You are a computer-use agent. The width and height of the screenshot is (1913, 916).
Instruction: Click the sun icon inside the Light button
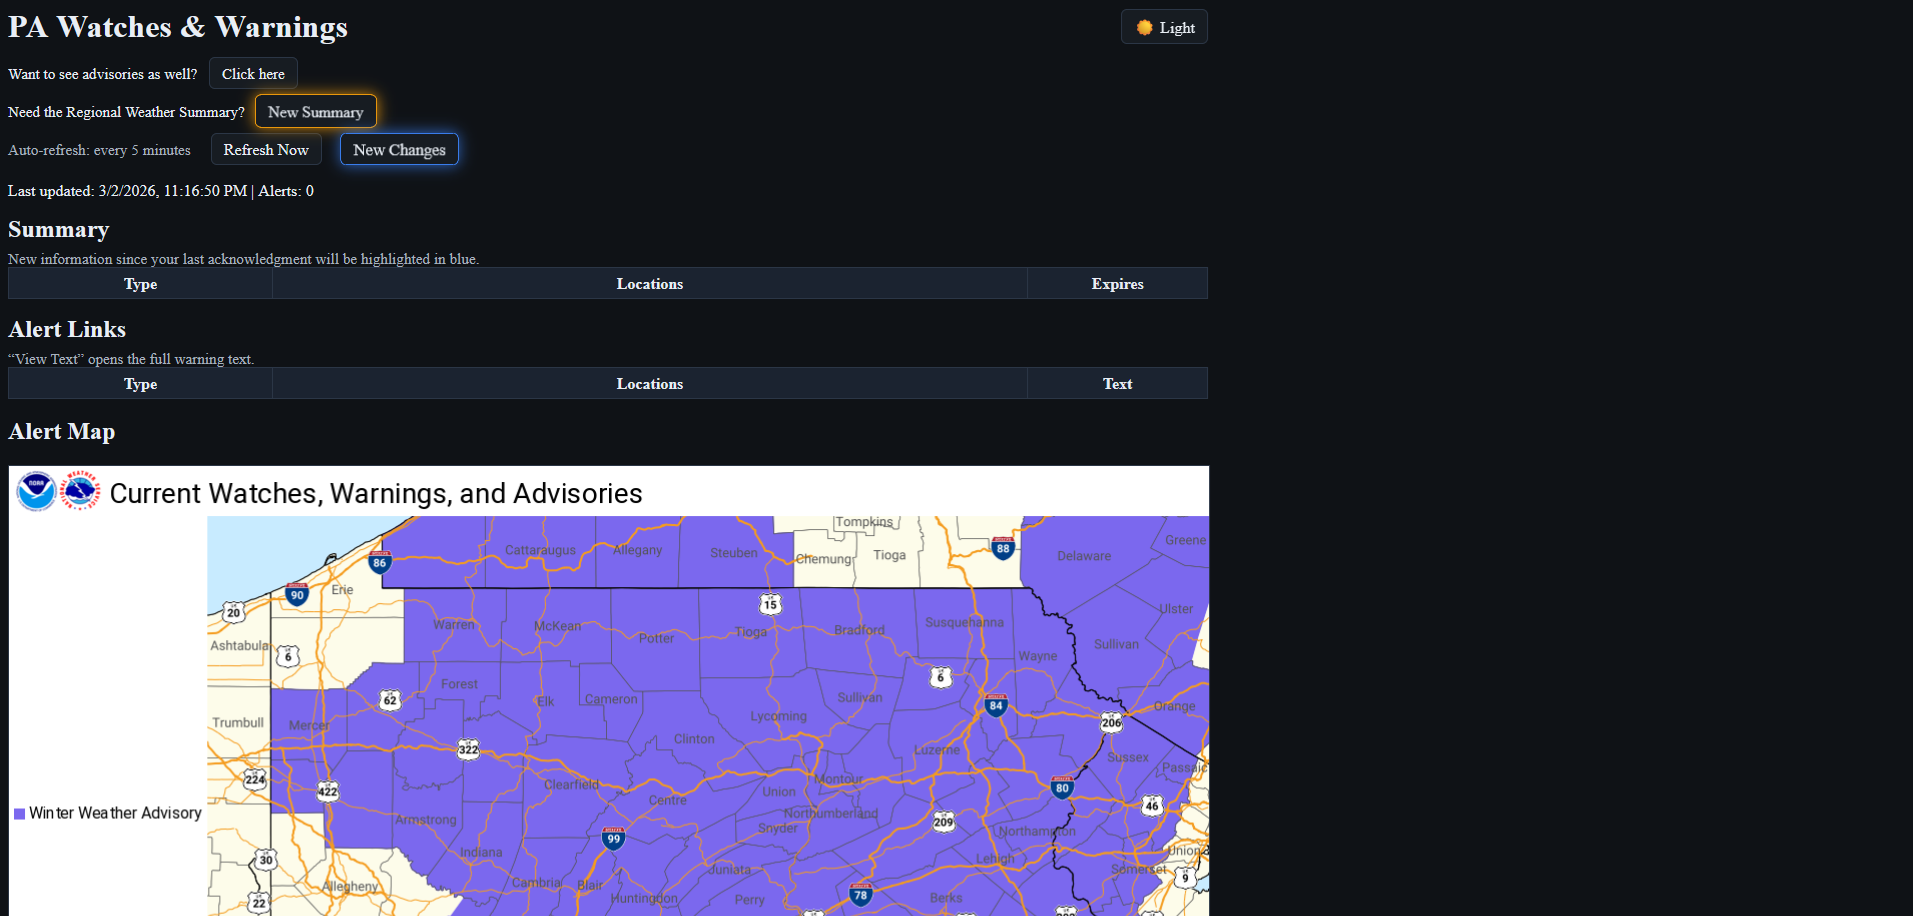click(1143, 27)
